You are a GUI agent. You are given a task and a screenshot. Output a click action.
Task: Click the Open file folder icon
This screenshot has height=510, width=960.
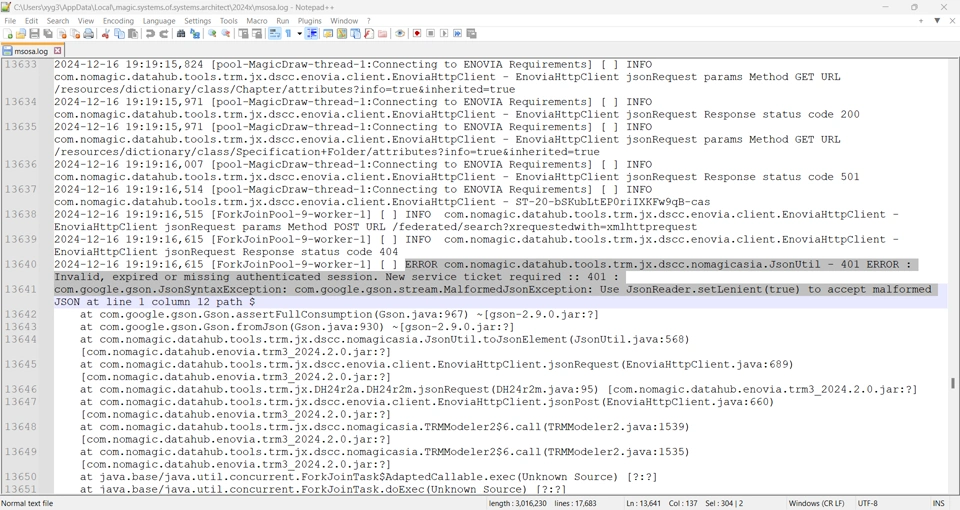[21, 34]
